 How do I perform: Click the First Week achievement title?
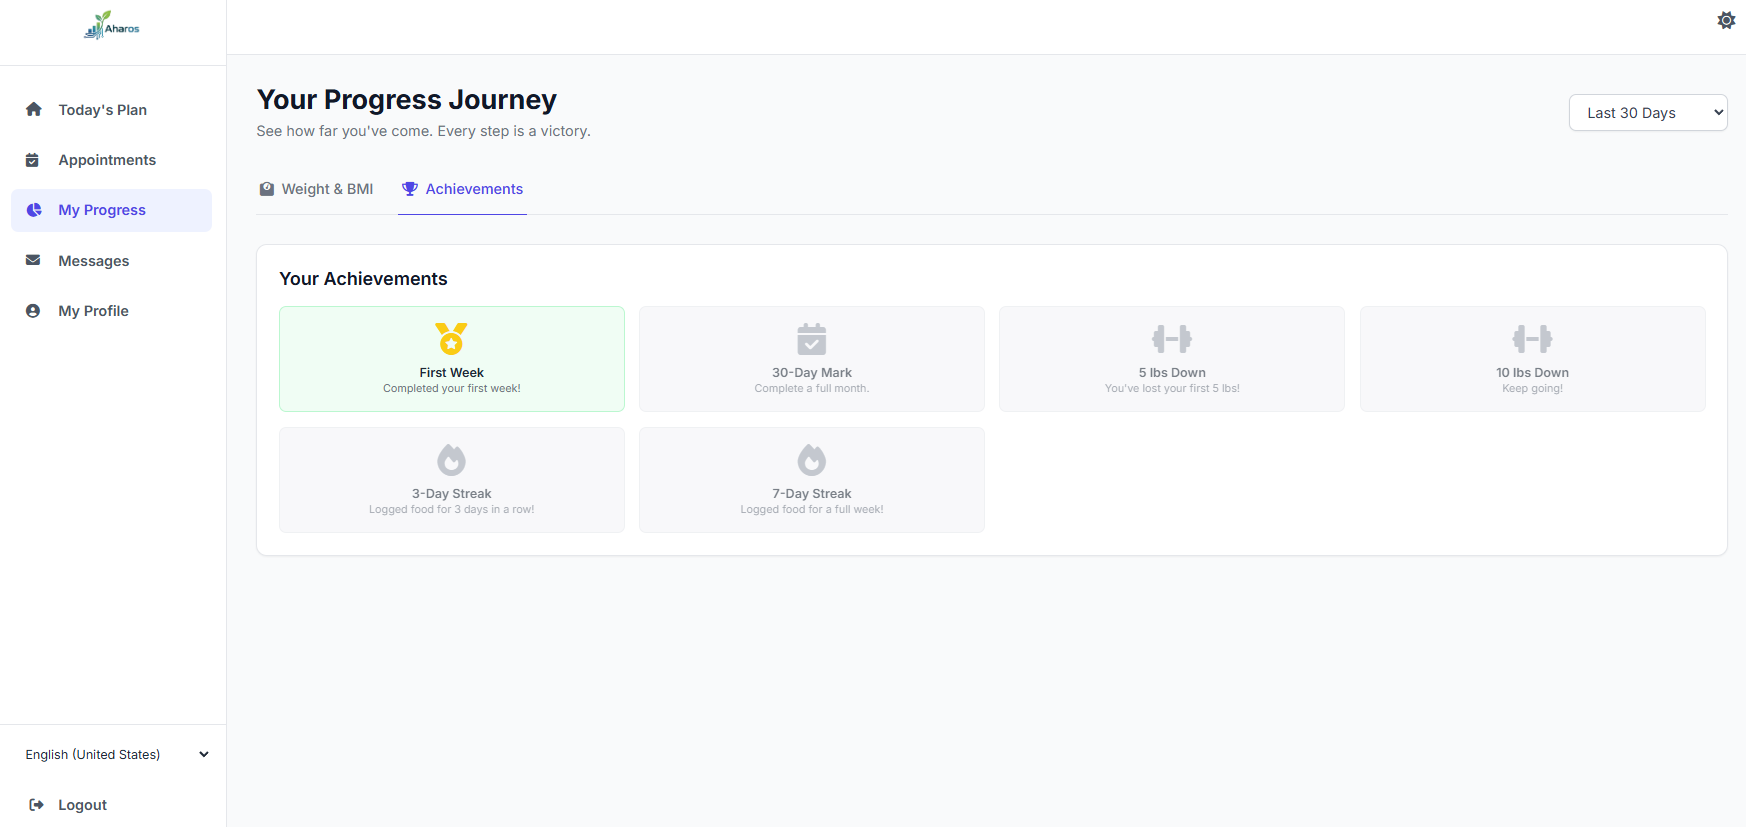452,373
